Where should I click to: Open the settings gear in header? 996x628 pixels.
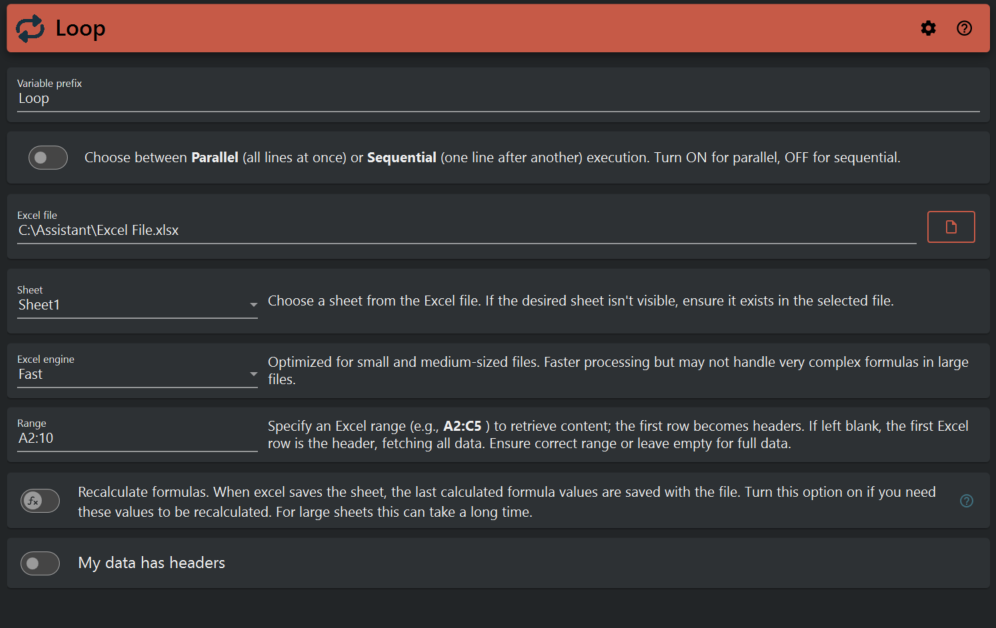pyautogui.click(x=928, y=28)
